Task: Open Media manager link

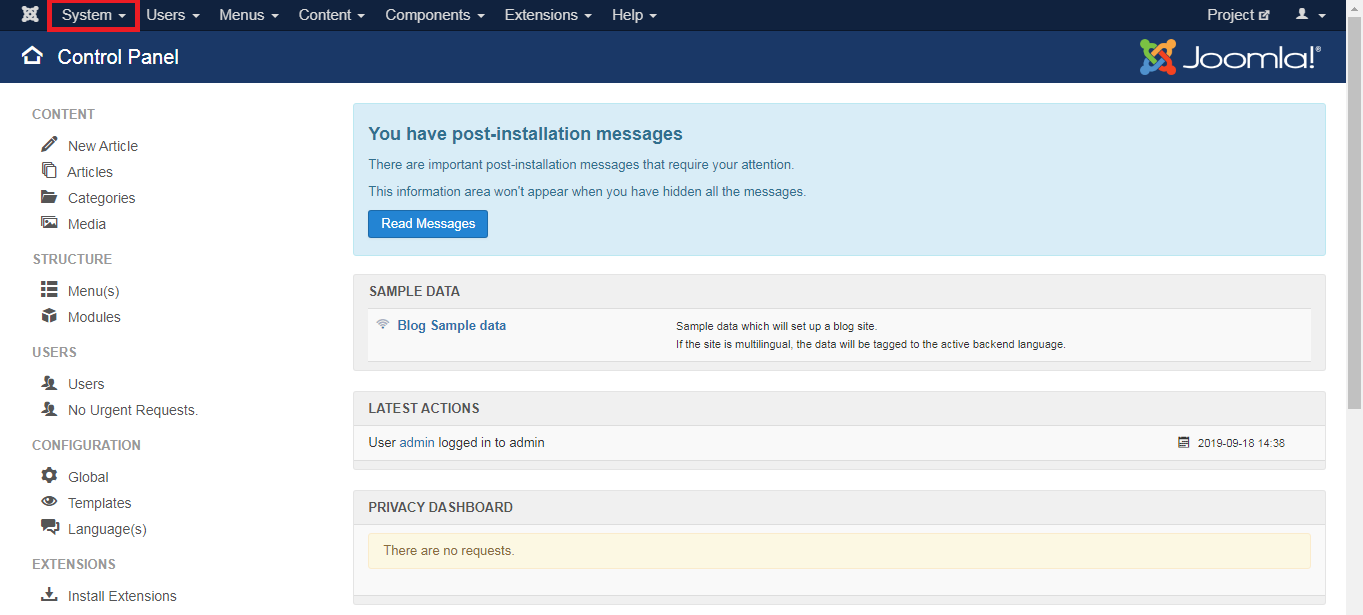Action: click(87, 224)
